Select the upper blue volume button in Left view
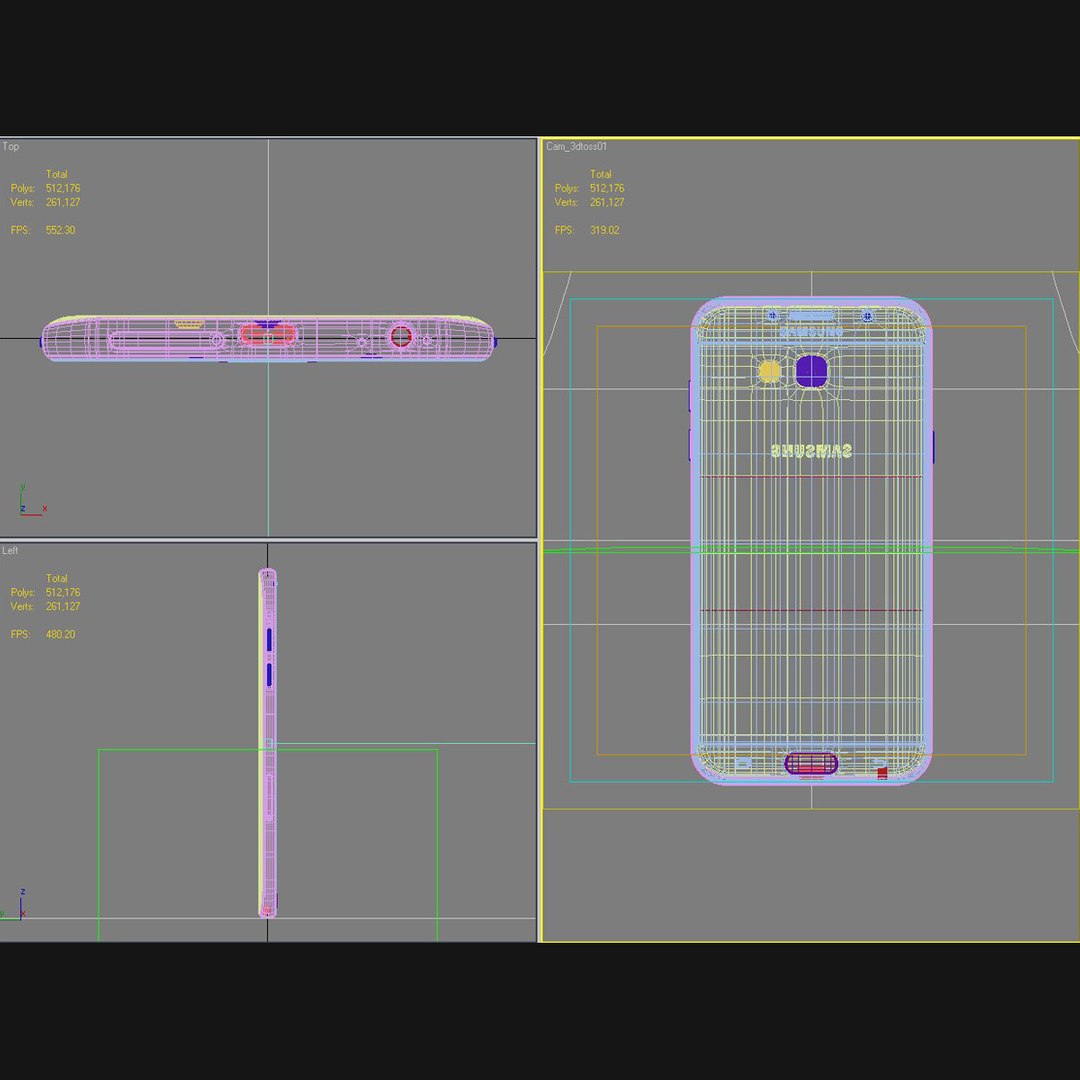Image resolution: width=1080 pixels, height=1080 pixels. (269, 639)
